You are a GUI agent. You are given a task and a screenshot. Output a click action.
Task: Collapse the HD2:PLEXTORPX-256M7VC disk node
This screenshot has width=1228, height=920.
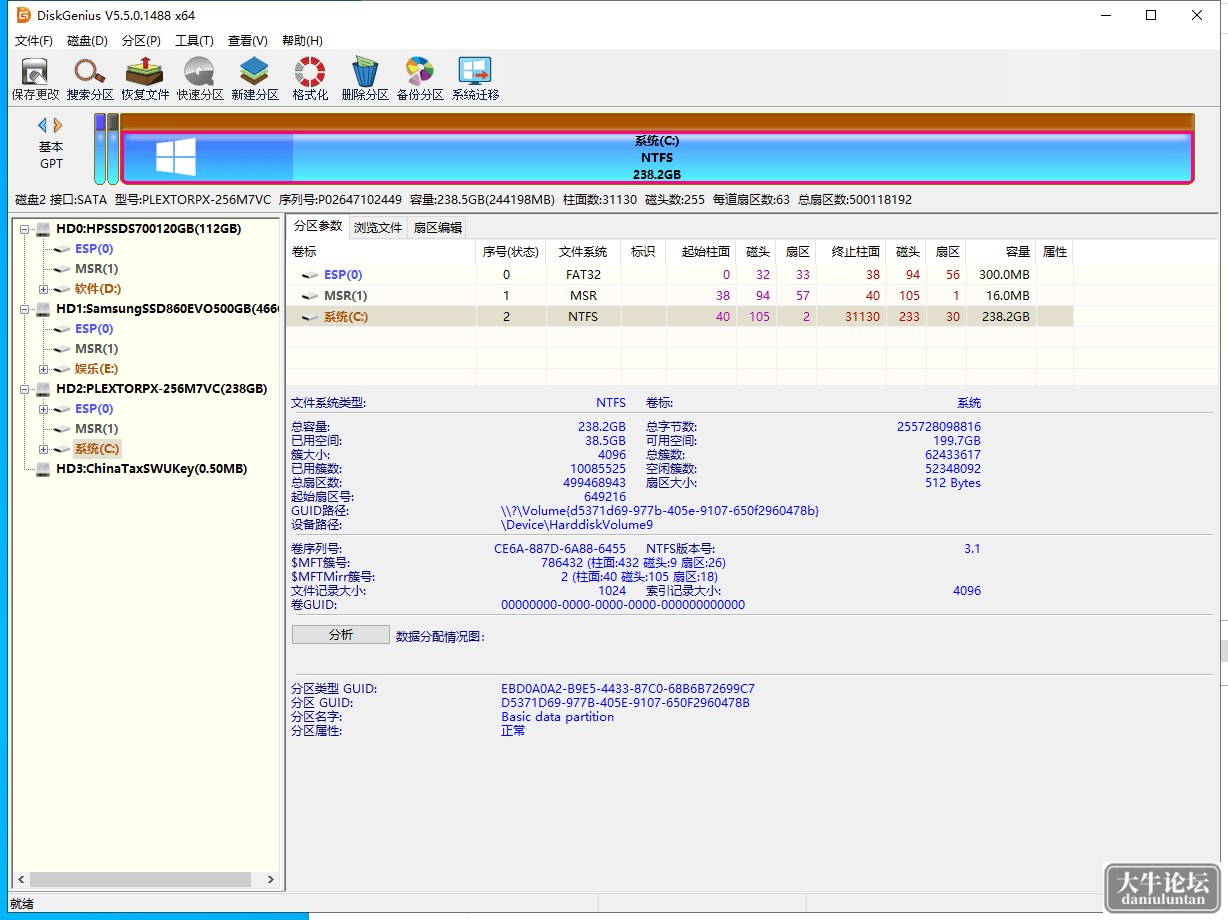pos(24,389)
